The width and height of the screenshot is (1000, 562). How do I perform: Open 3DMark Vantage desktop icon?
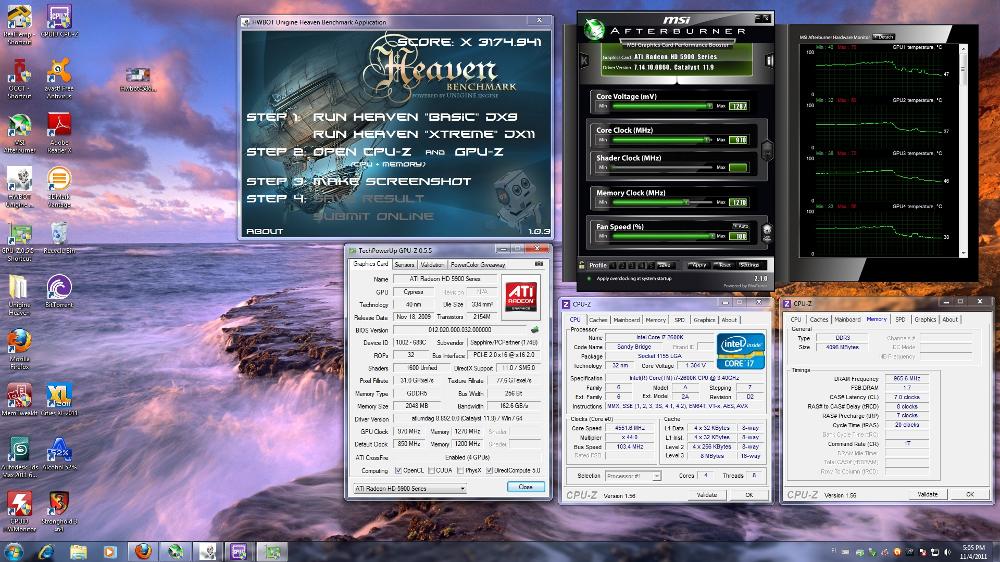[x=59, y=187]
